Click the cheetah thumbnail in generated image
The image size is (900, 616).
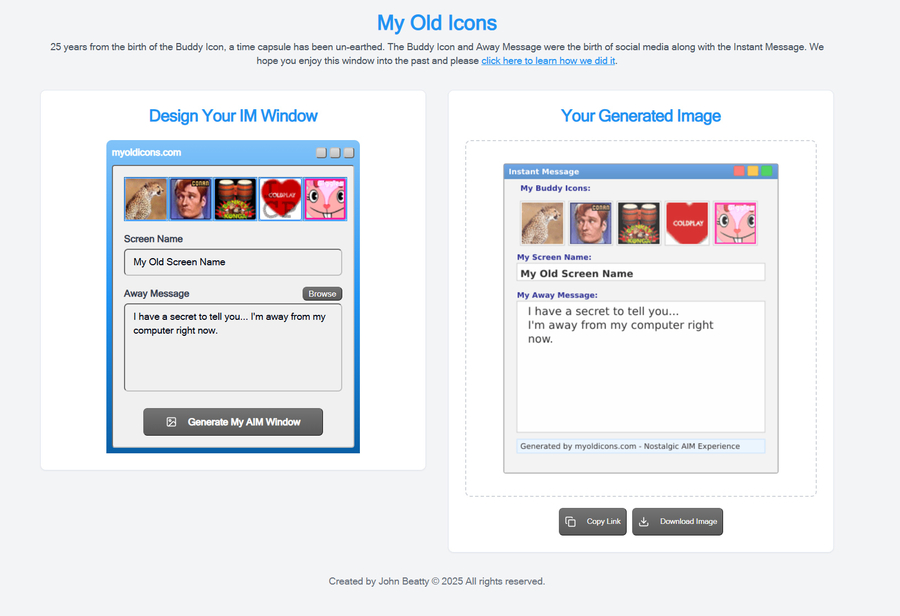pyautogui.click(x=543, y=223)
